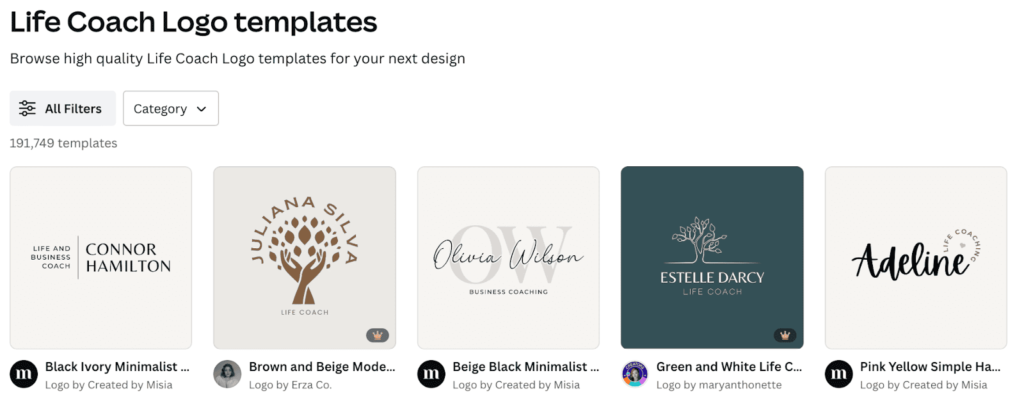
Task: Open the Estelle Darcy life coach template
Action: point(712,257)
